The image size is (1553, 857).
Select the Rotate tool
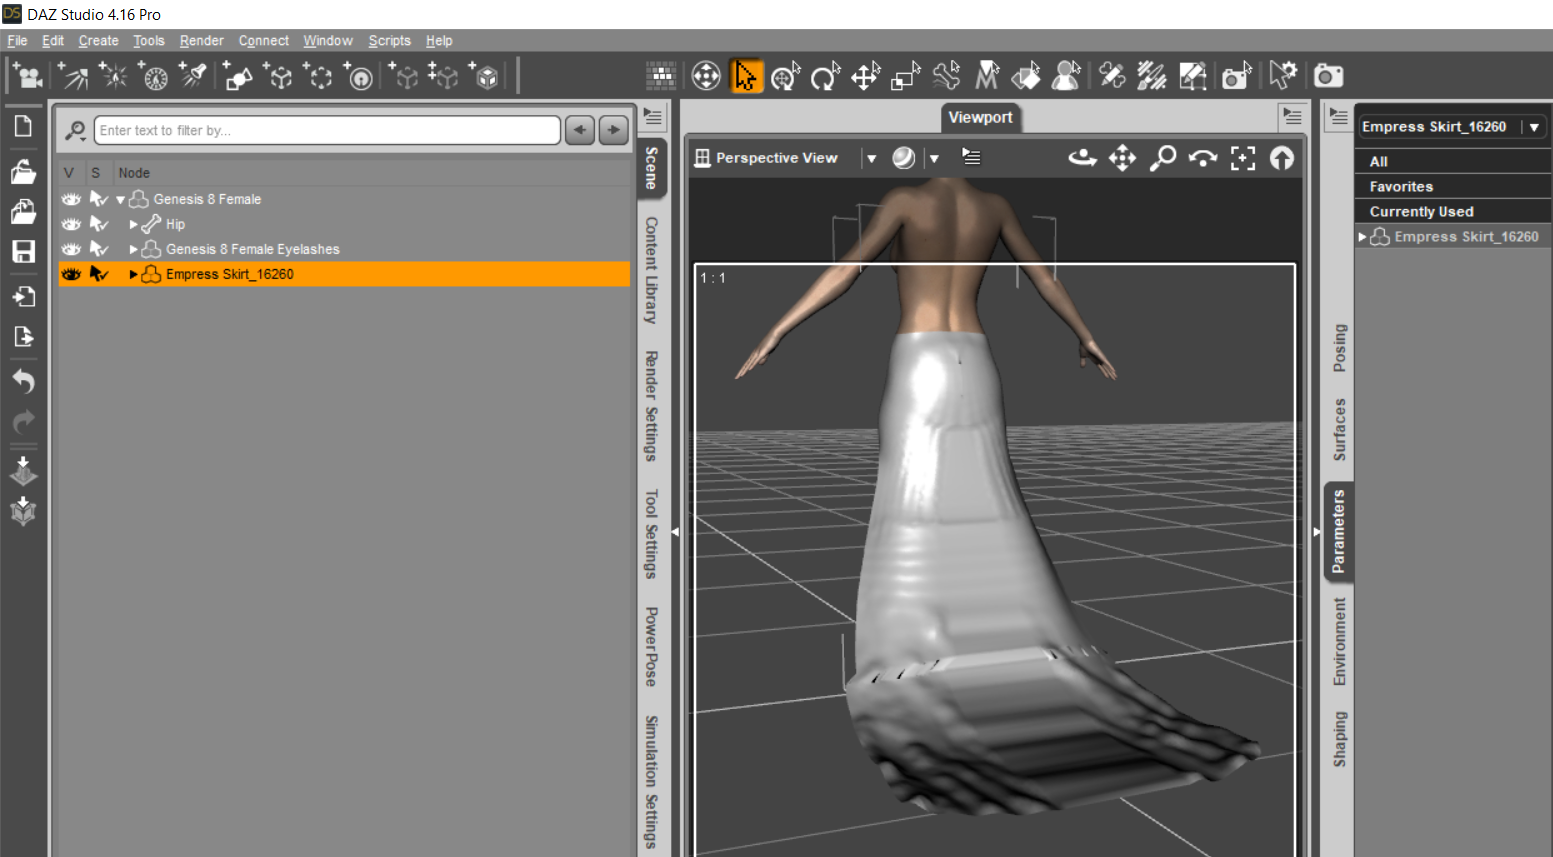pyautogui.click(x=825, y=76)
